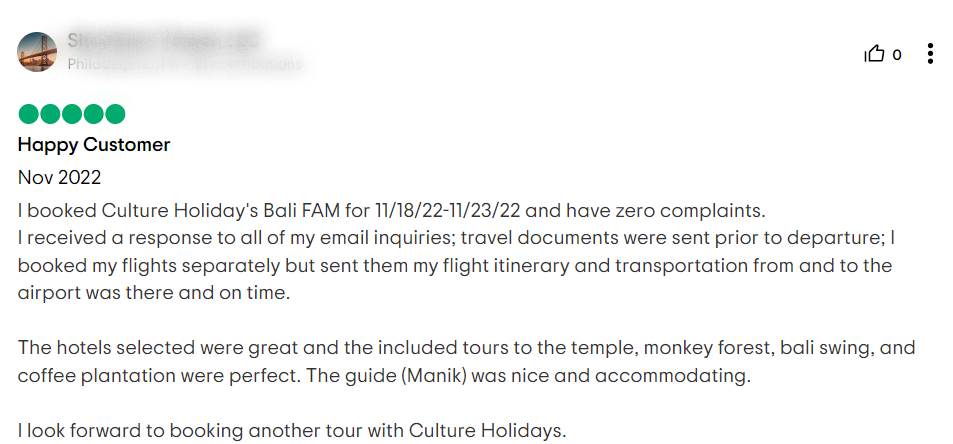
Task: Click the fourth green rating bubble
Action: click(94, 114)
